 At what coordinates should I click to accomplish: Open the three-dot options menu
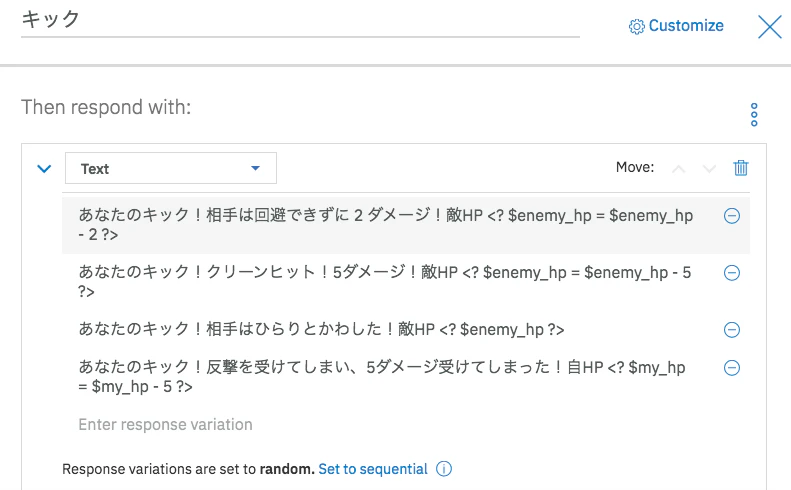(754, 115)
